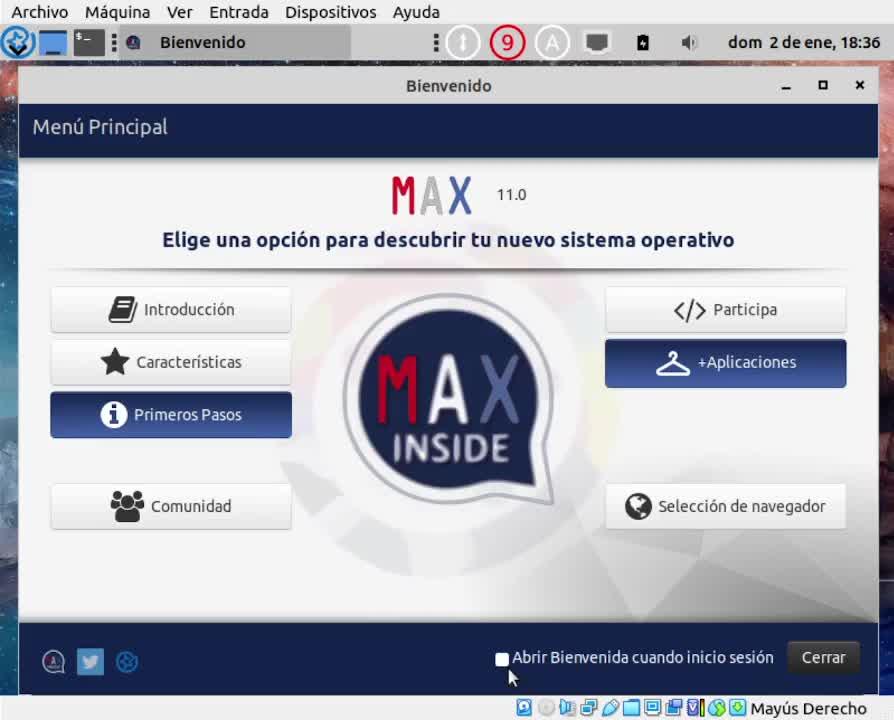Open the clock showing dom 2 de ene, 18:36

tap(804, 43)
